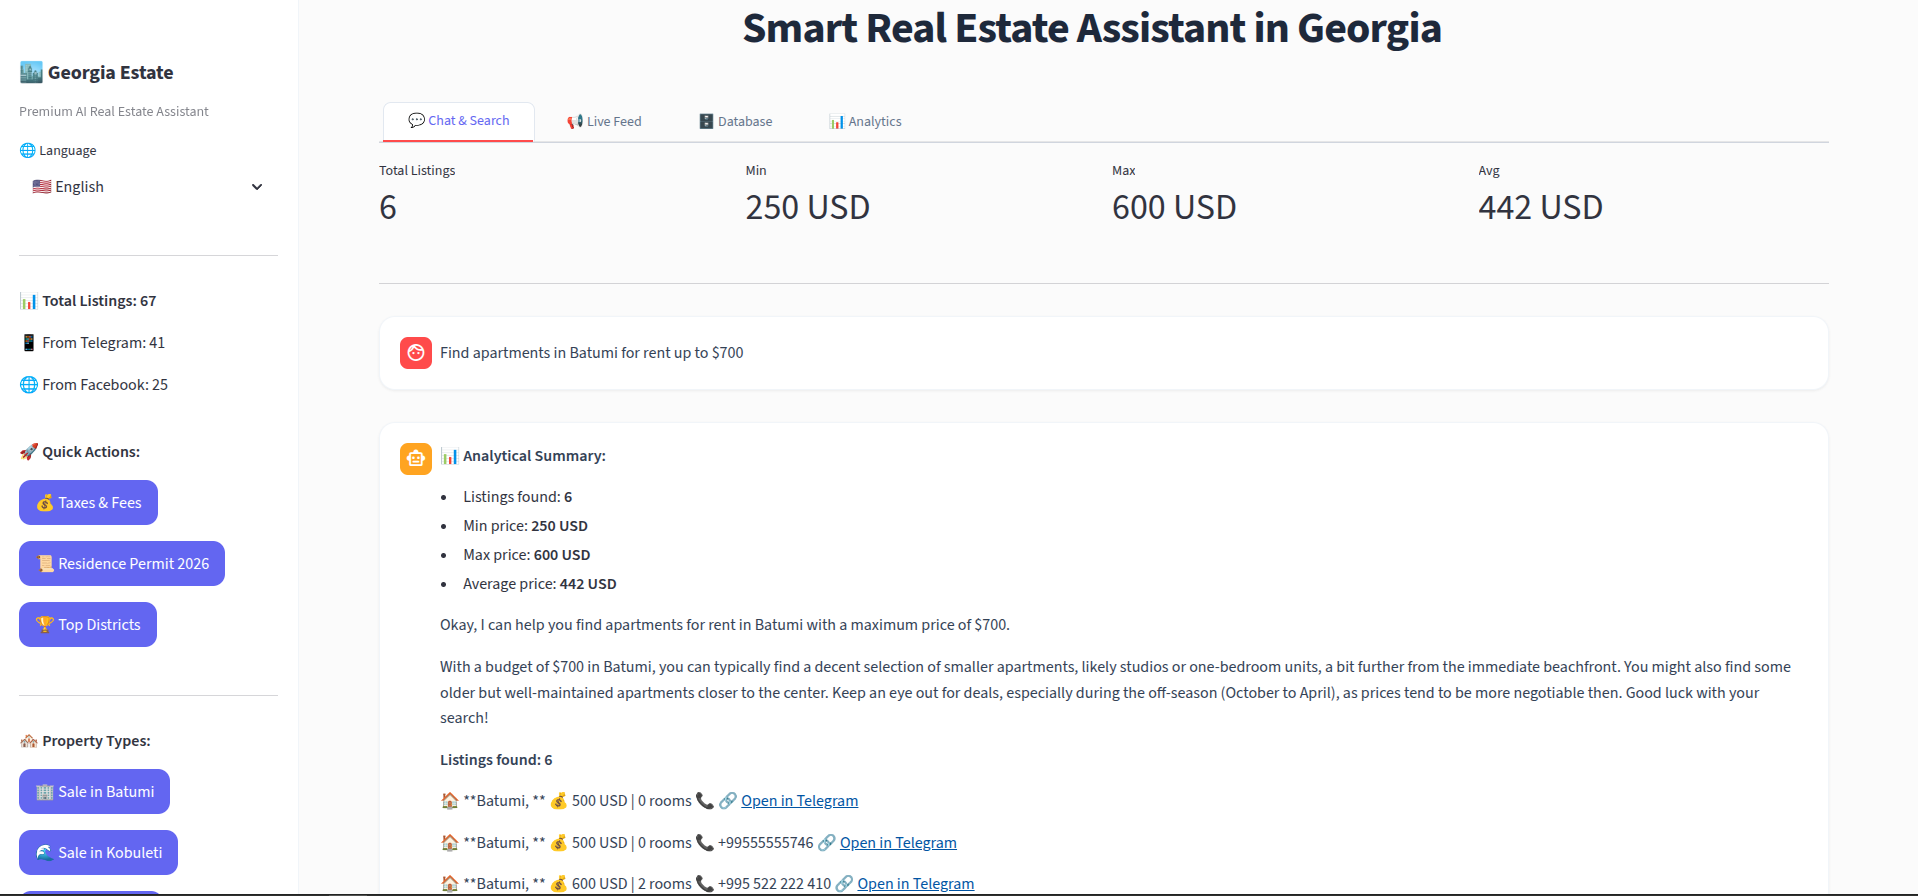The image size is (1918, 896).
Task: Click the globe icon beside Language
Action: (27, 150)
